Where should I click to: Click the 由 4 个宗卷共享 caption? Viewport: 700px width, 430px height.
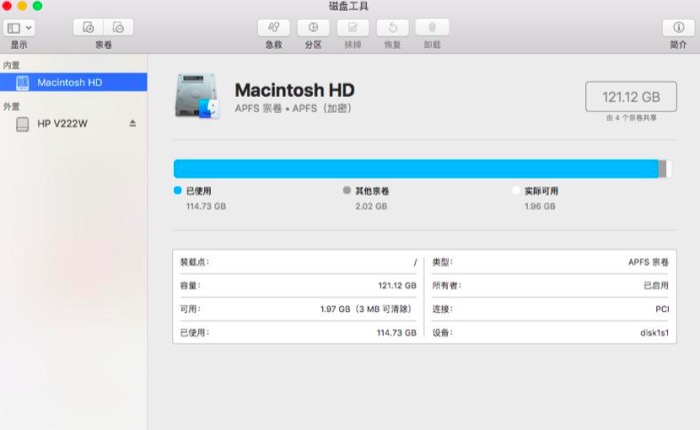point(631,118)
